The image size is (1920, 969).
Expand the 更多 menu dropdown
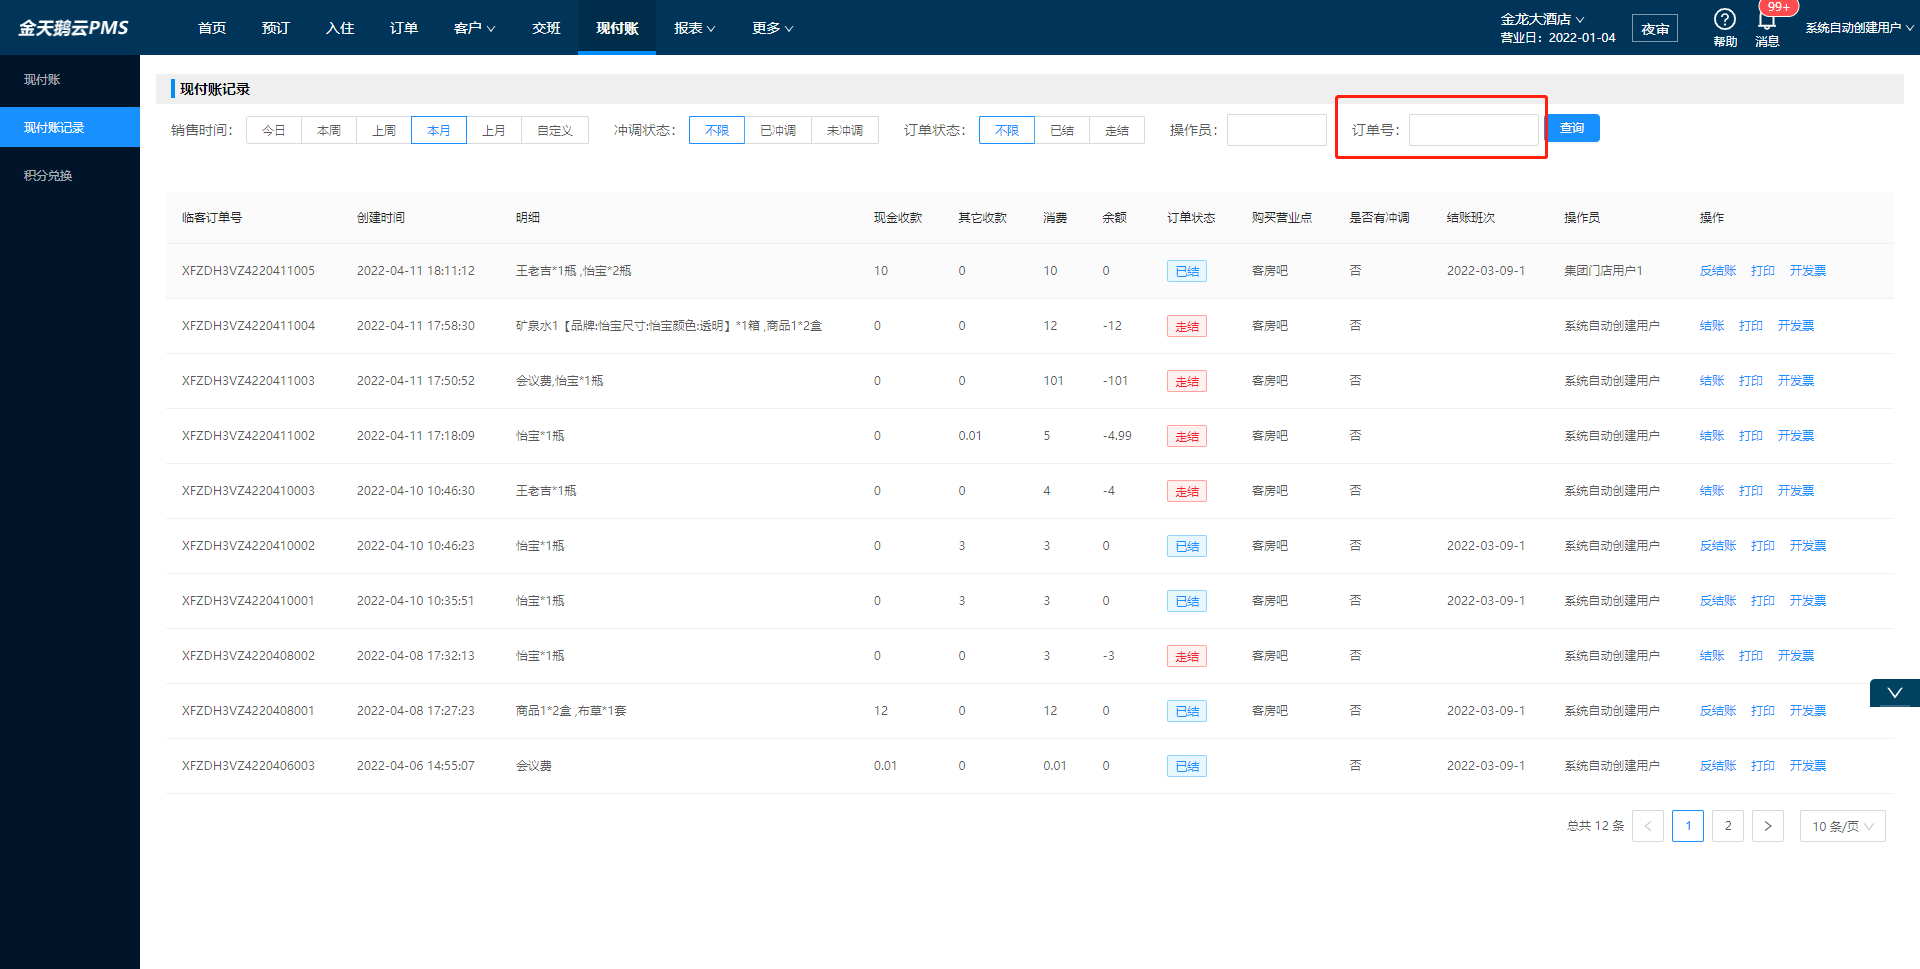772,28
